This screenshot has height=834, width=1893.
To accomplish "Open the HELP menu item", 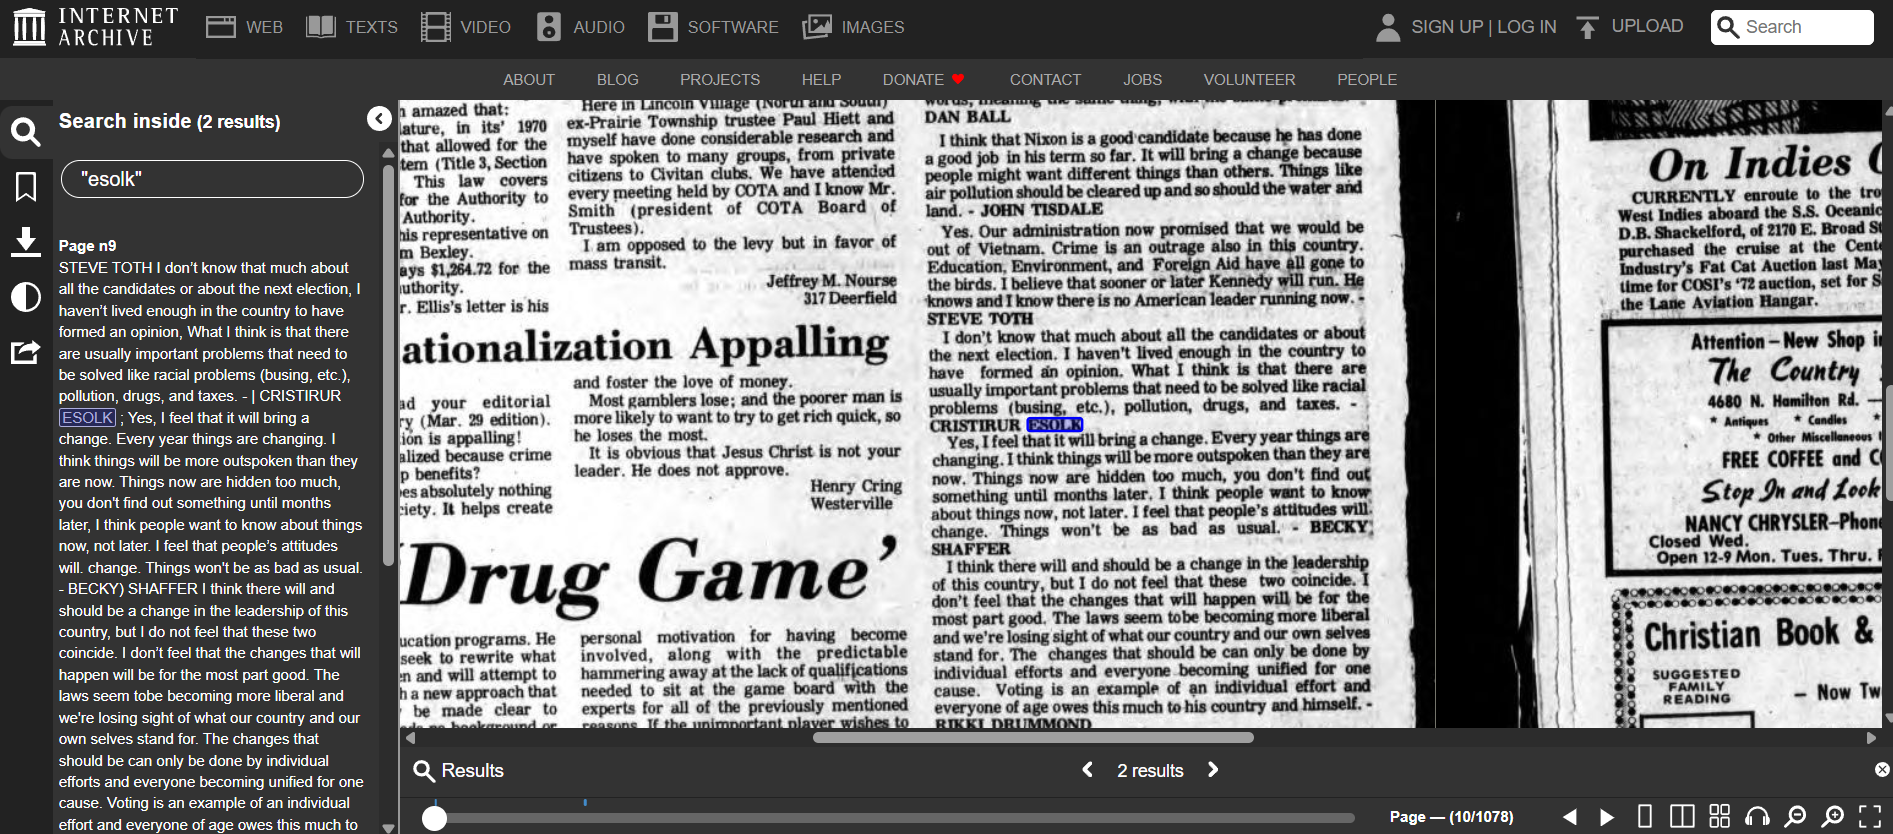I will click(x=821, y=80).
